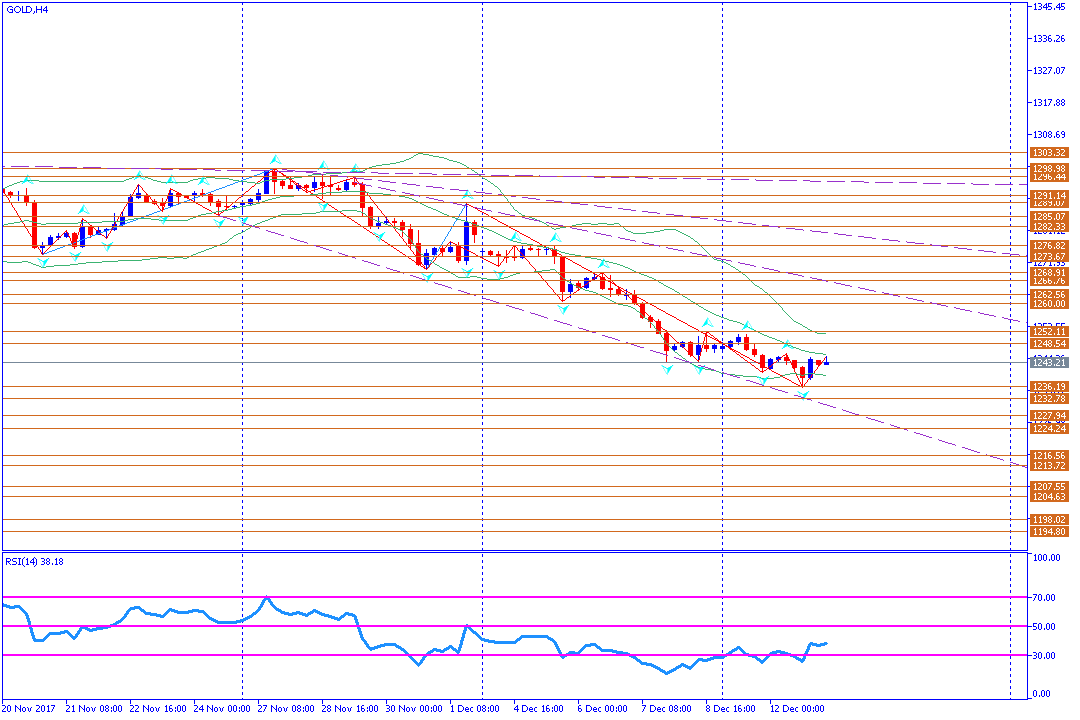Click the 7 Dec 08:00 time label

(x=667, y=708)
